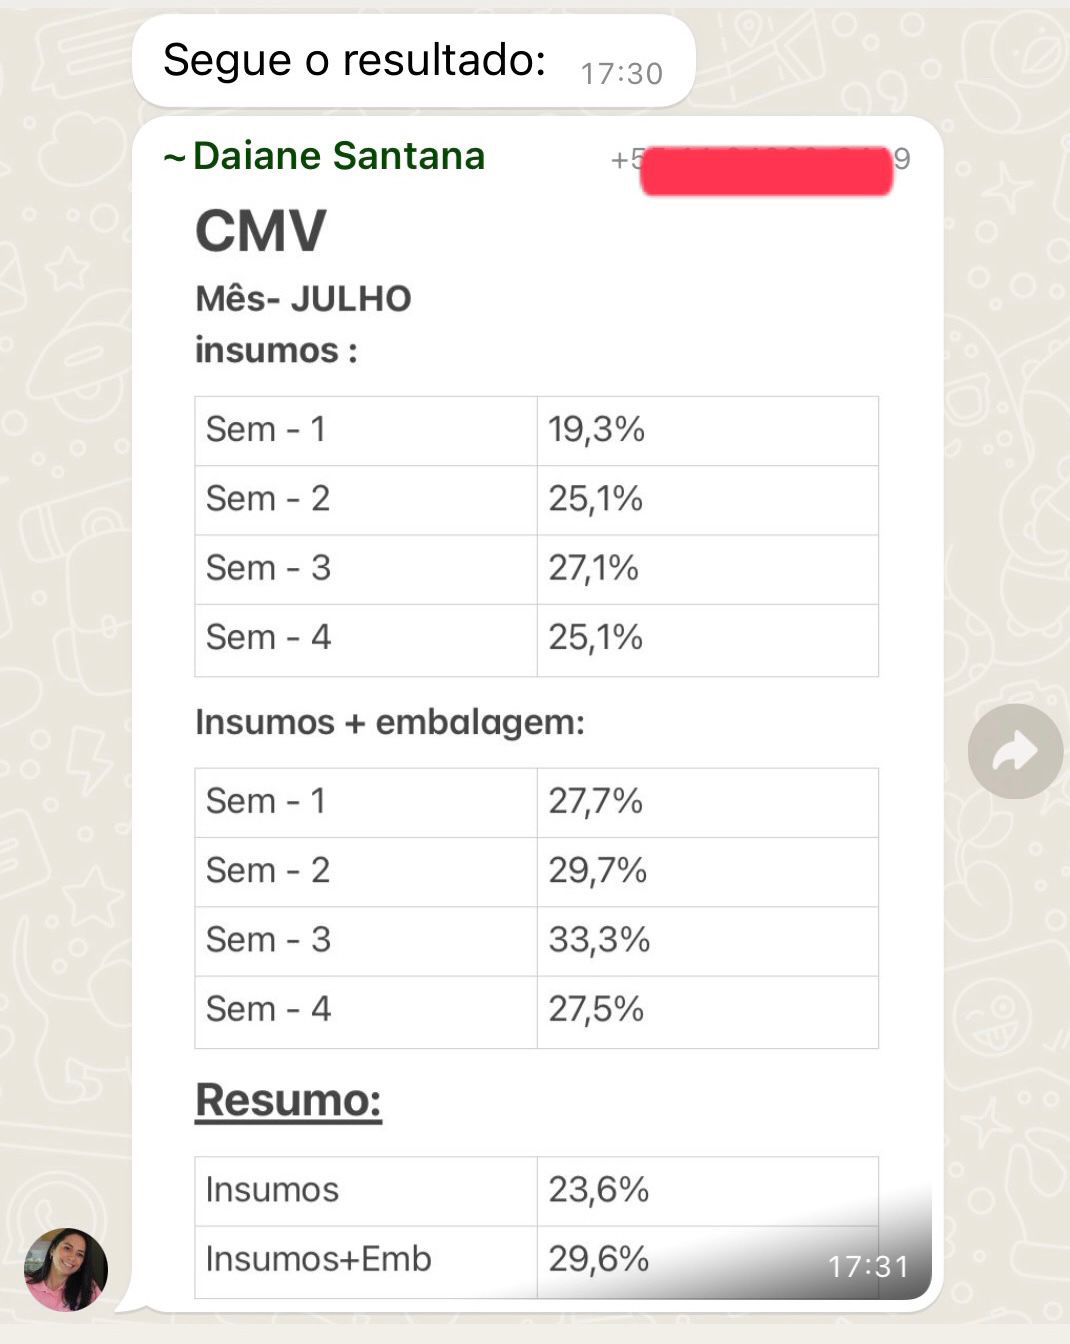Tap the Sem - 4 label in the insumos table
Image resolution: width=1070 pixels, height=1344 pixels.
(x=268, y=637)
